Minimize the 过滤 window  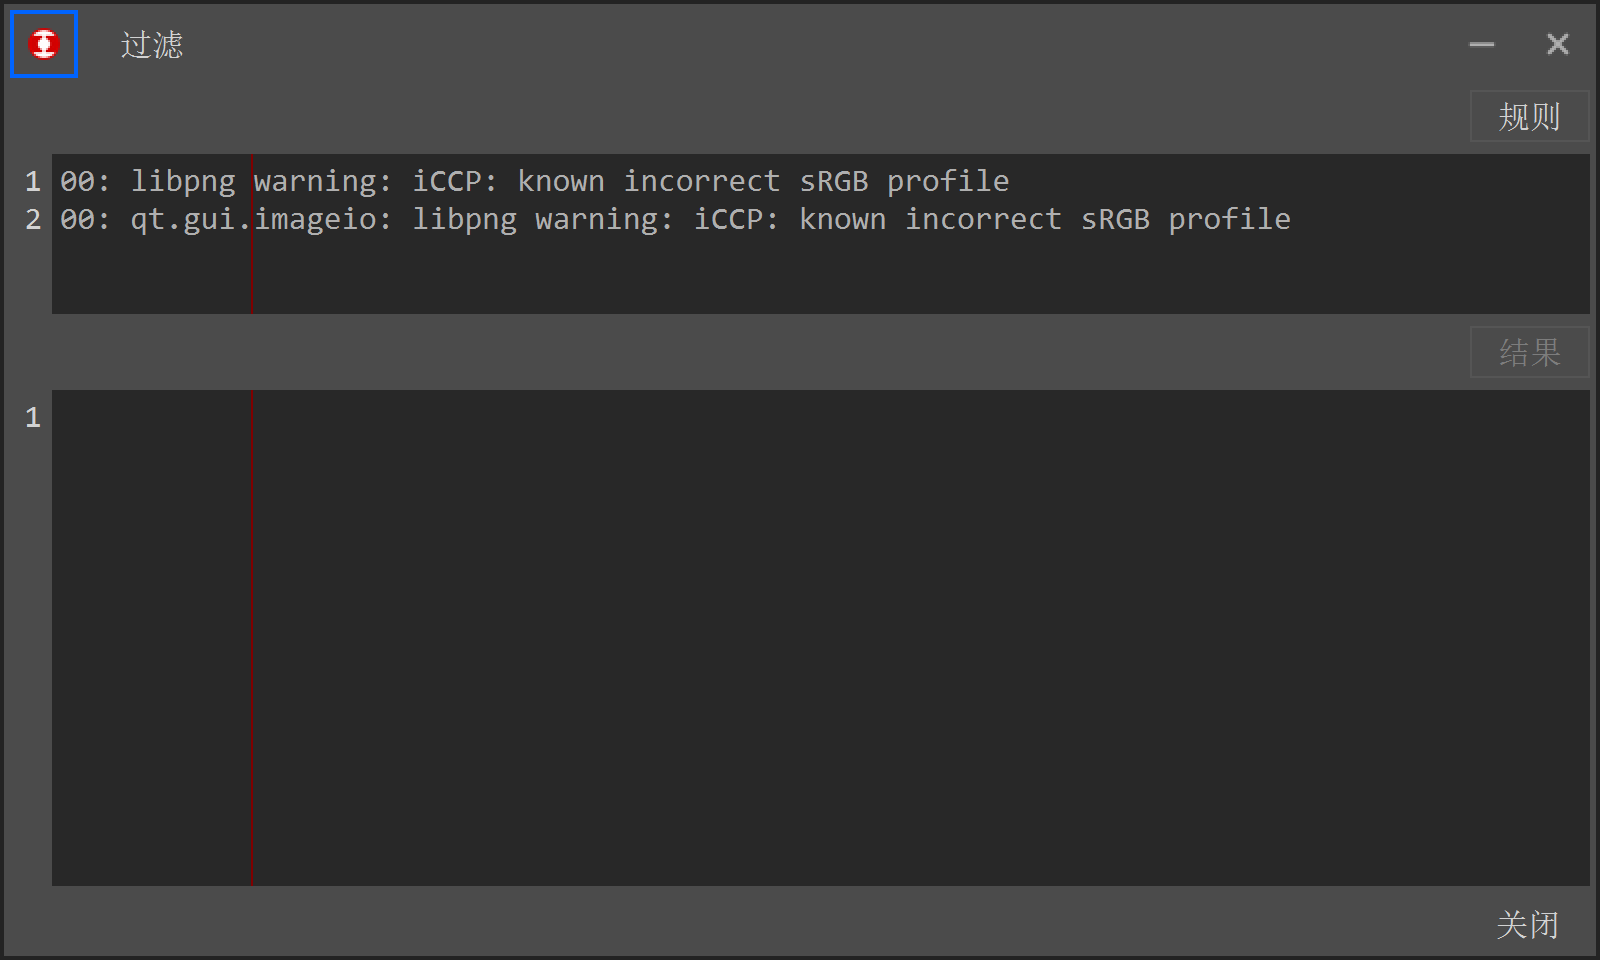click(x=1481, y=44)
